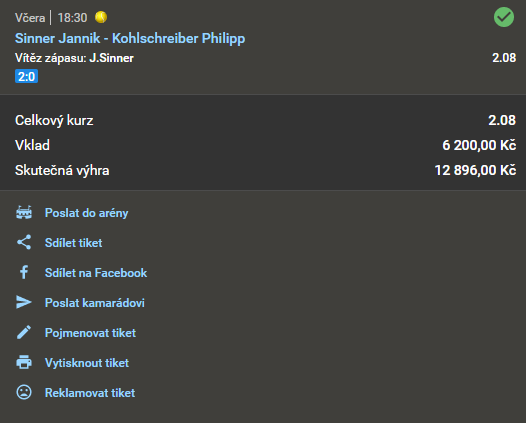Click the printer icon
The image size is (526, 423).
[x=24, y=362]
